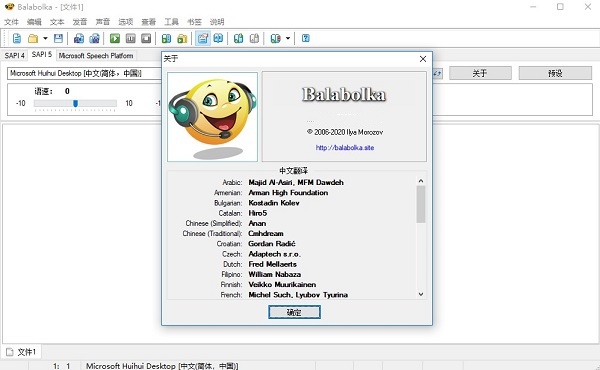Expand the arrow beside the red marker book icon
Screen dimensions: 600x370
pyautogui.click(x=288, y=38)
